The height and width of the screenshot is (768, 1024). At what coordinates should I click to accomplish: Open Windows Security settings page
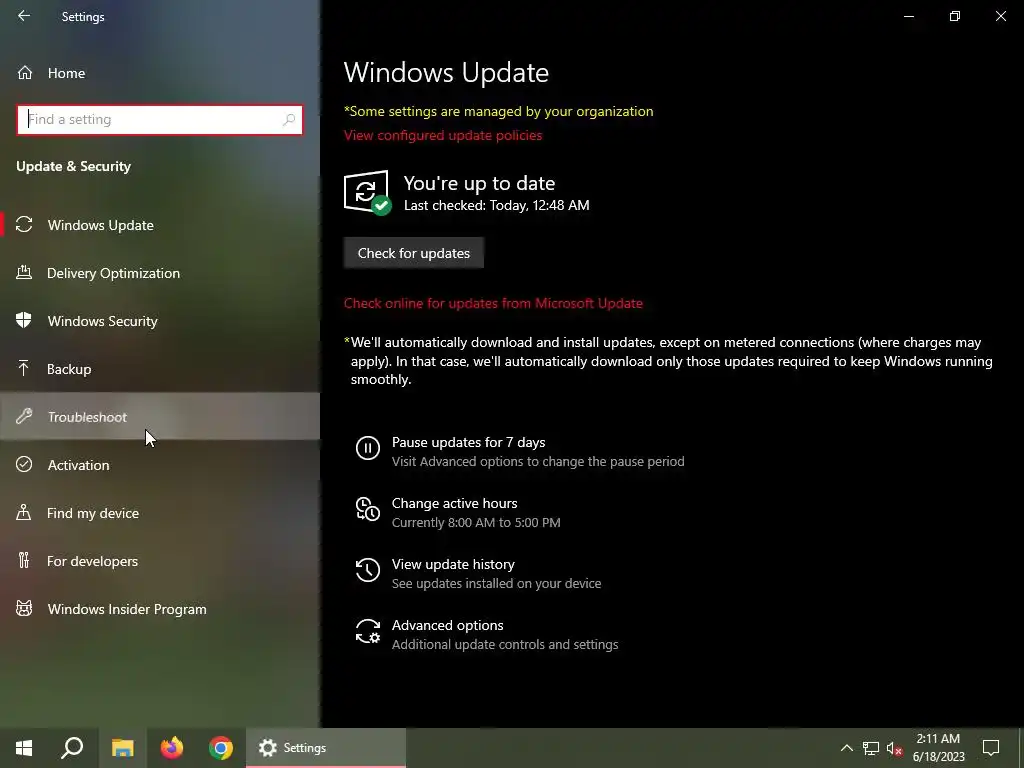coord(160,321)
